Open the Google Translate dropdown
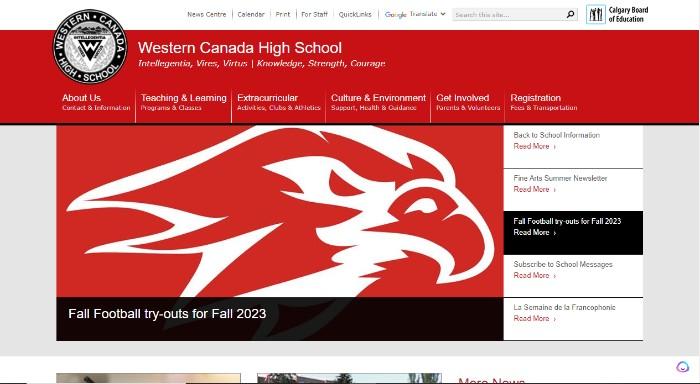Screen dimensions: 700x384 415,14
